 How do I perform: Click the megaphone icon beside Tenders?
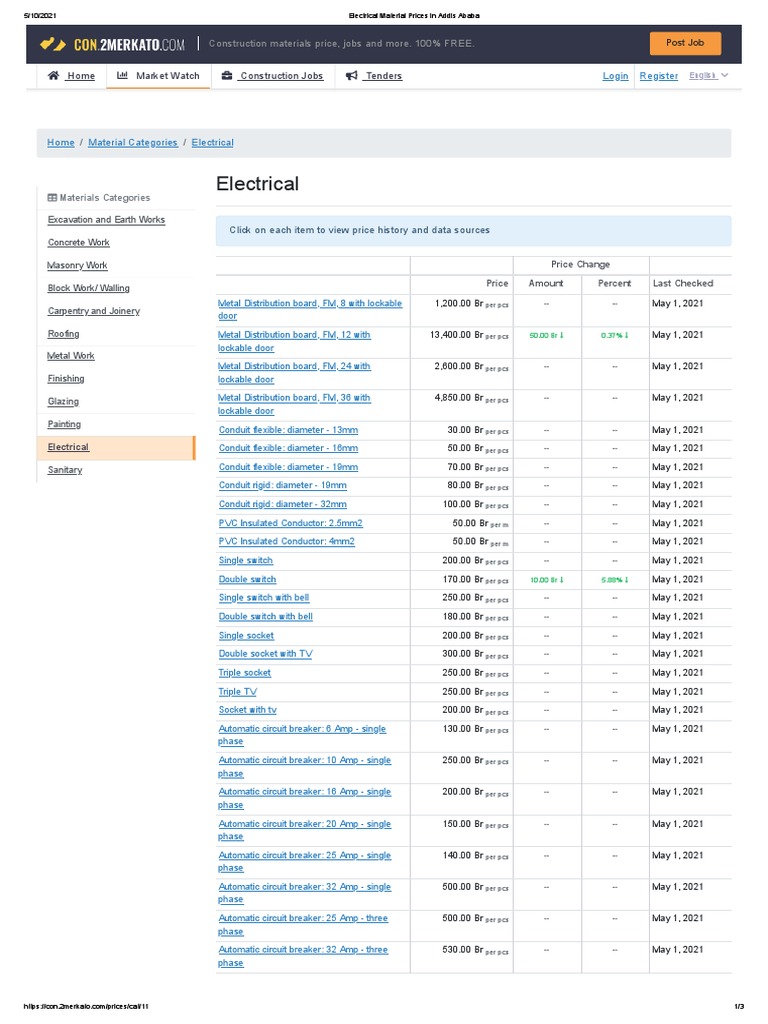(351, 76)
